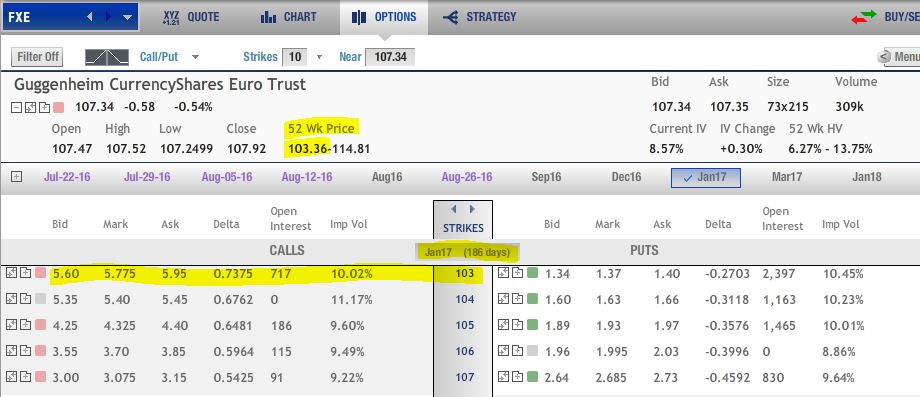Click the payoff diagram icon beside Call/Put
The image size is (920, 397).
tap(107, 57)
